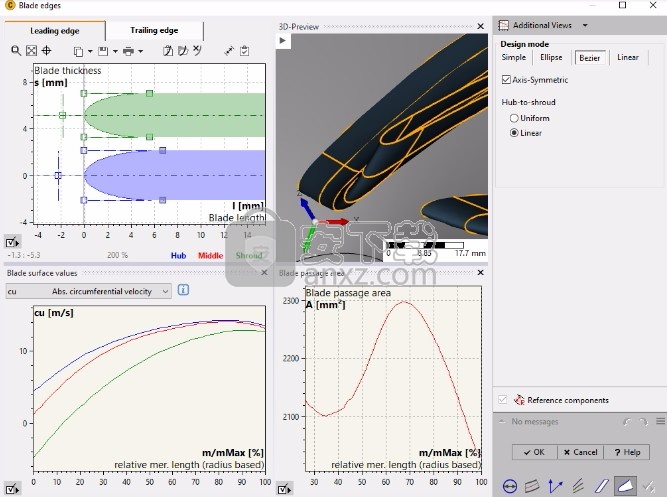Click the remove curve icon
667x497 pixels.
coord(197,50)
